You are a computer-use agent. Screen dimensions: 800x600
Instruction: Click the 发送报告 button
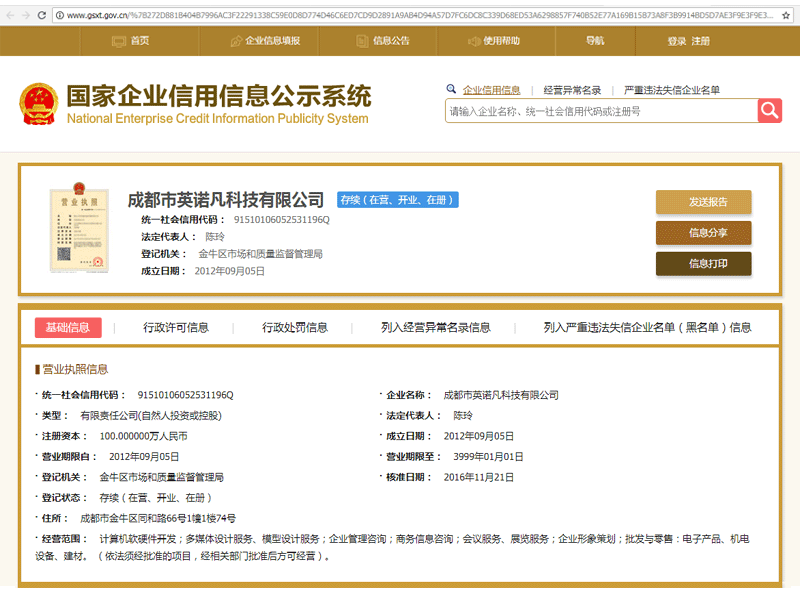point(703,202)
